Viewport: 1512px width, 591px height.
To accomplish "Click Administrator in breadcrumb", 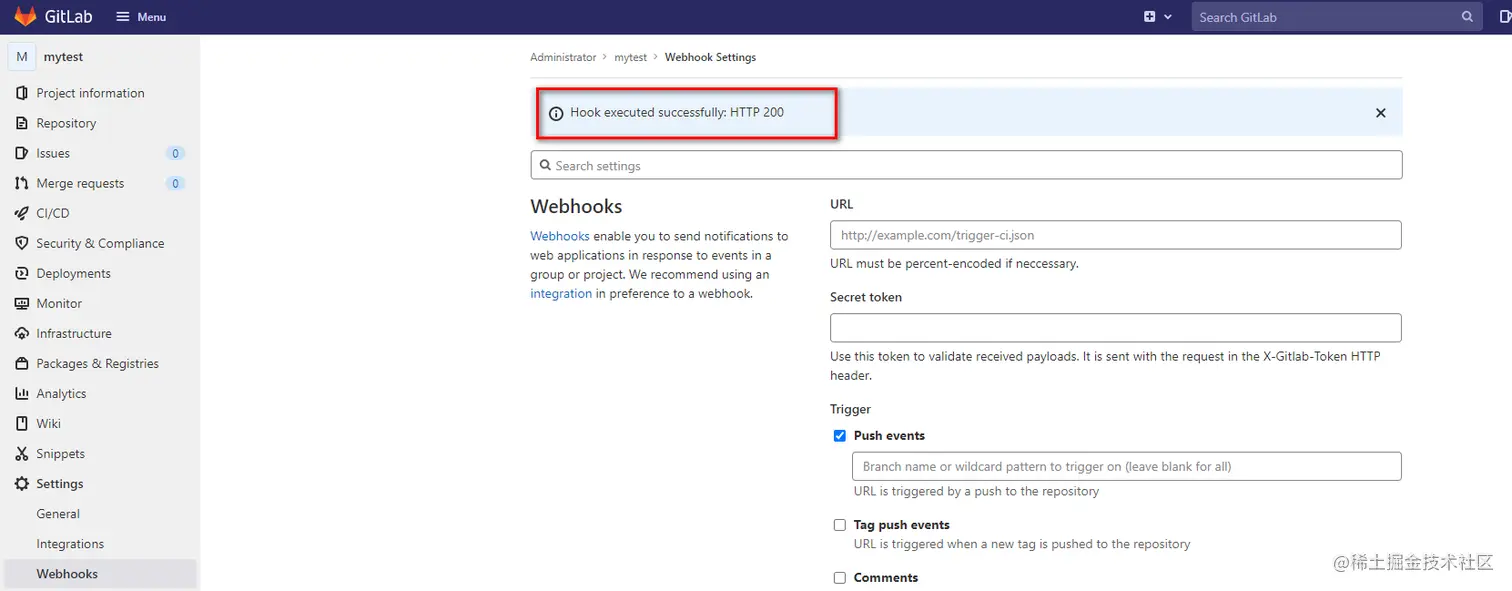I will (x=563, y=57).
